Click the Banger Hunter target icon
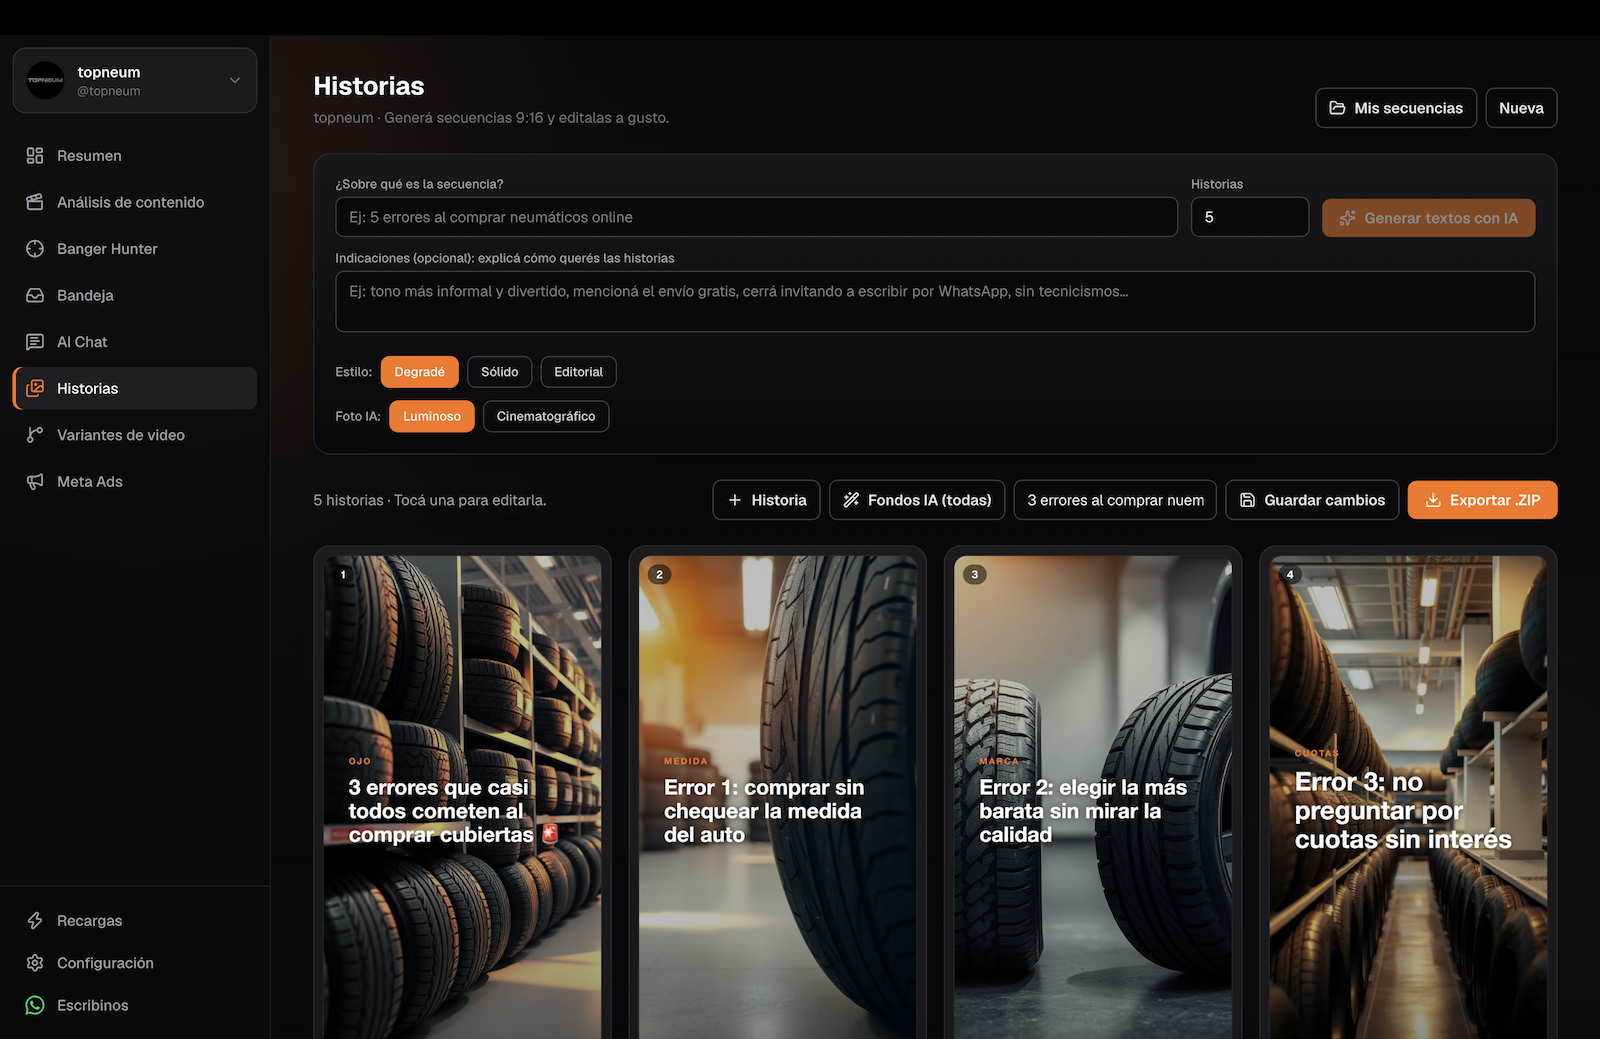 35,249
